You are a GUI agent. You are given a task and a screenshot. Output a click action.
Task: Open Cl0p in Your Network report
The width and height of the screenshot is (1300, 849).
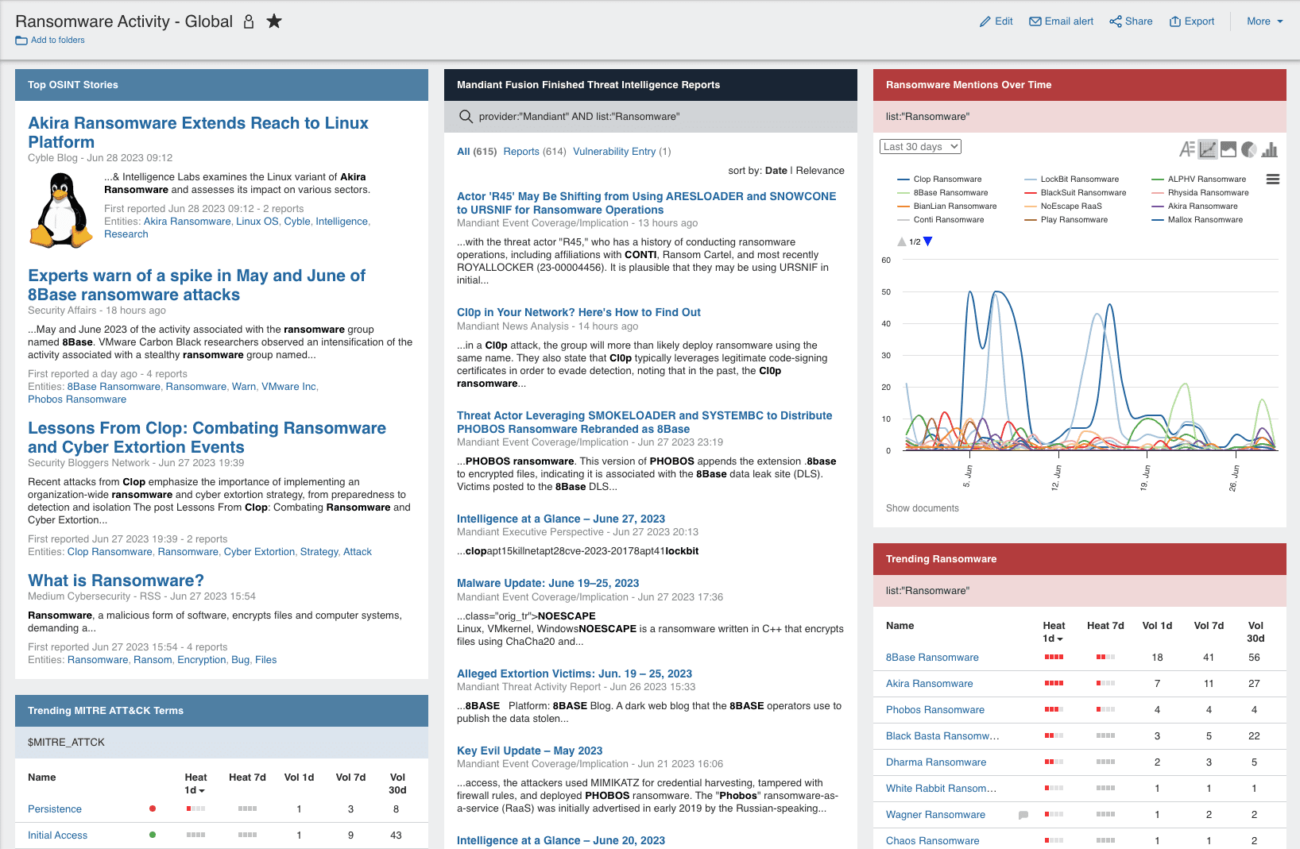click(x=579, y=312)
